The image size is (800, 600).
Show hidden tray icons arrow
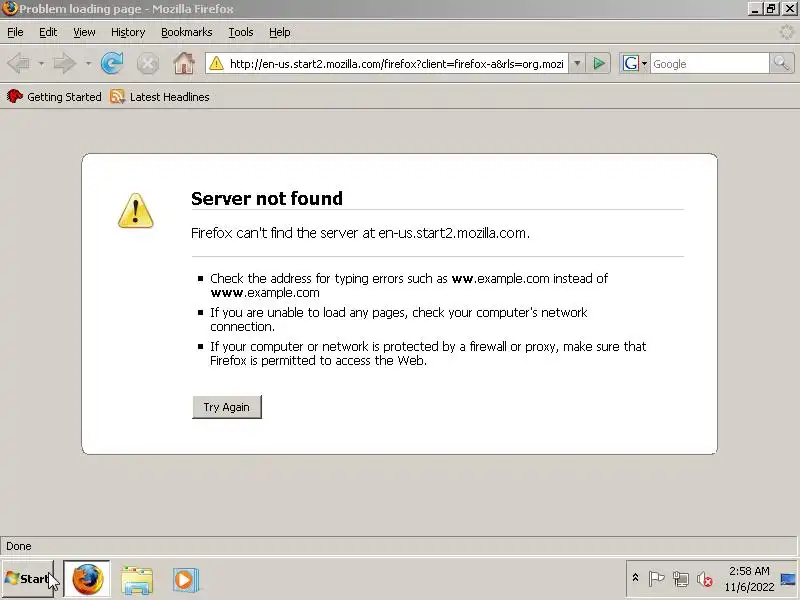pyautogui.click(x=635, y=578)
